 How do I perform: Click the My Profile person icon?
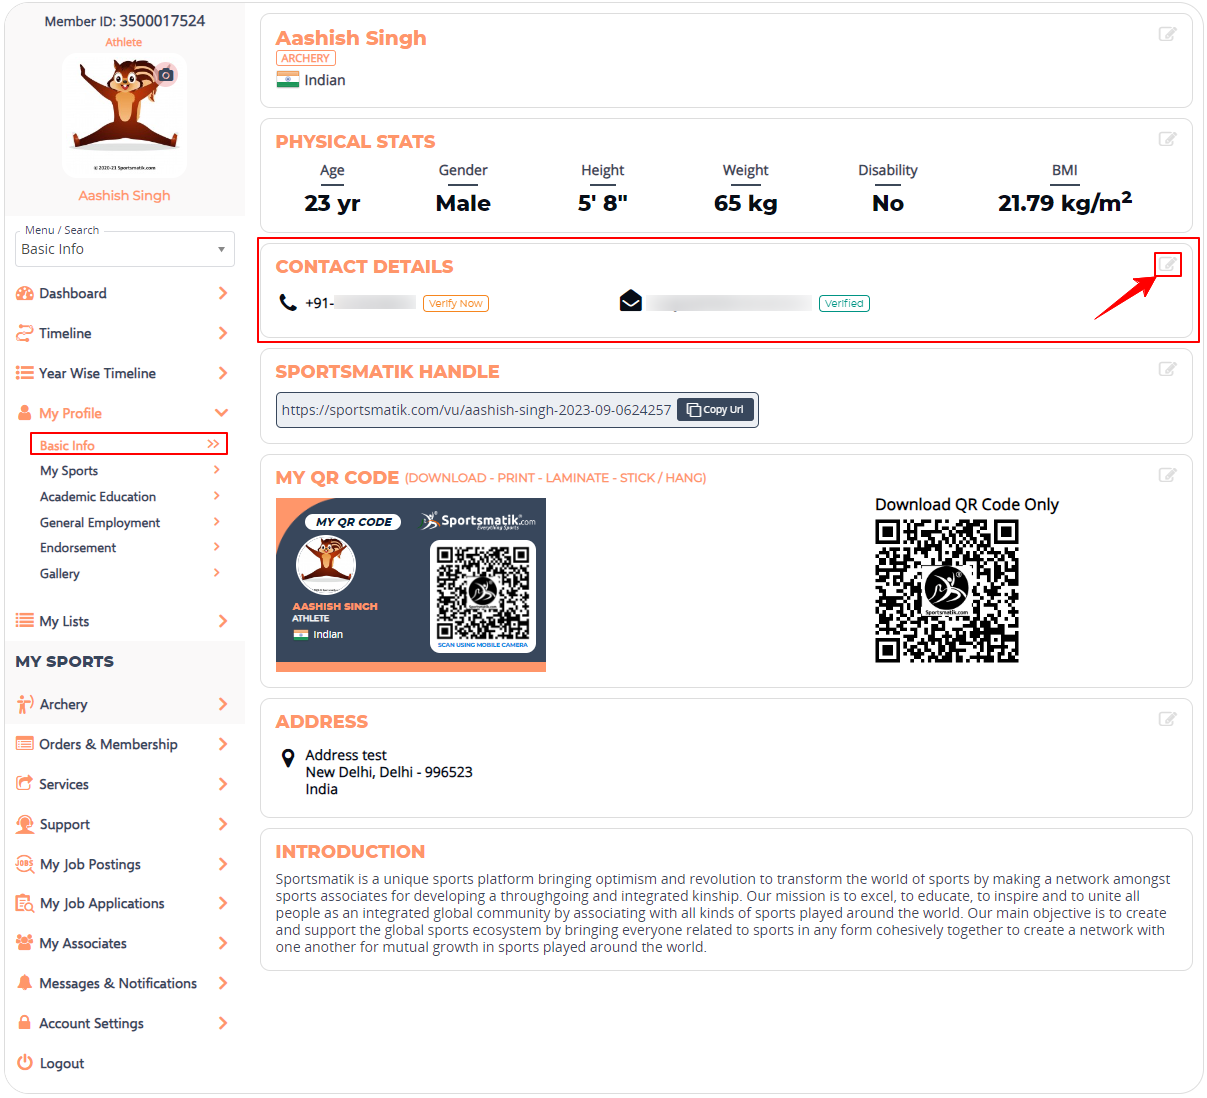point(25,413)
